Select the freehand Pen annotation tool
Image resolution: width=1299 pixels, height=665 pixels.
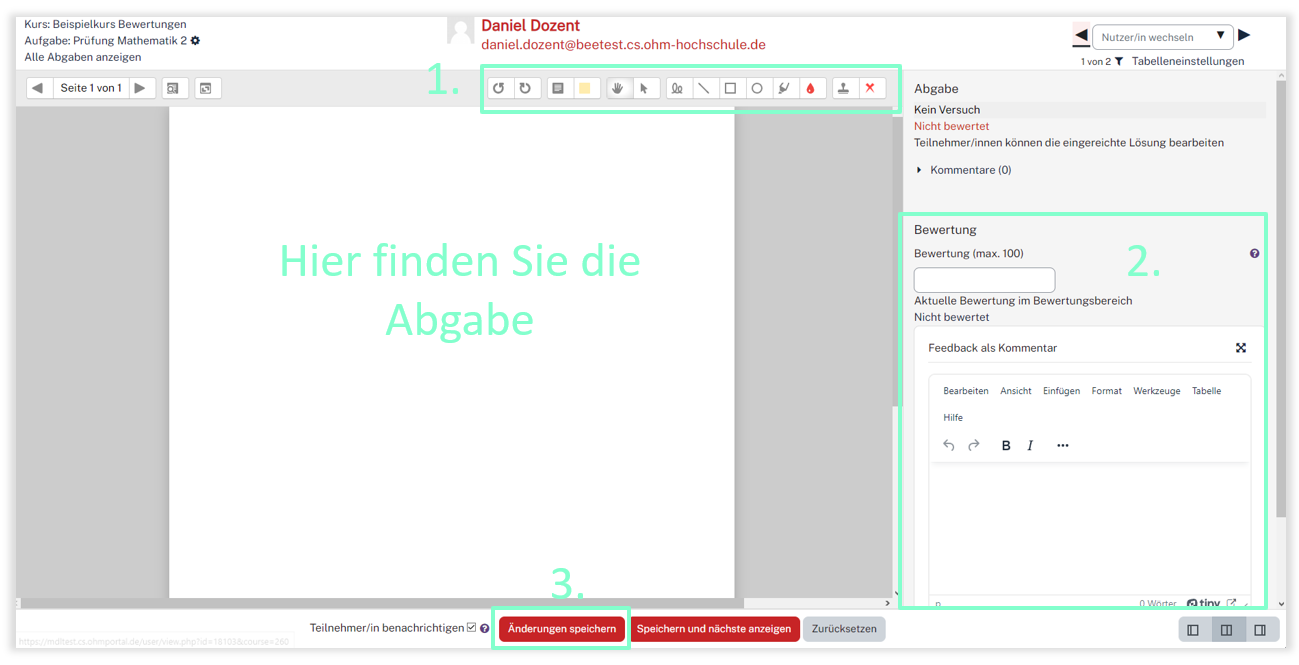tap(677, 88)
